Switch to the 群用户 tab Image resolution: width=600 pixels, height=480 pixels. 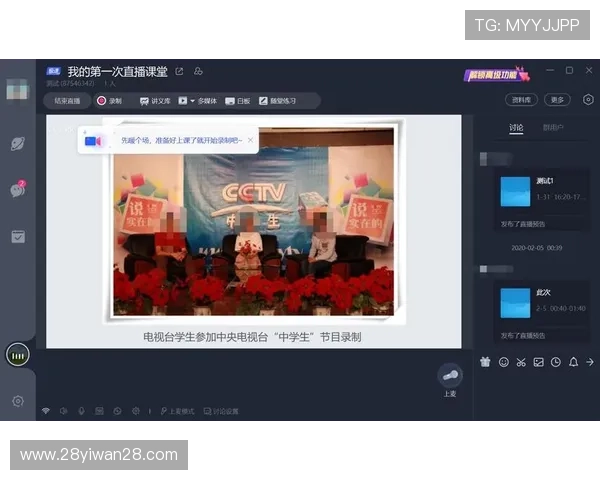pyautogui.click(x=553, y=128)
